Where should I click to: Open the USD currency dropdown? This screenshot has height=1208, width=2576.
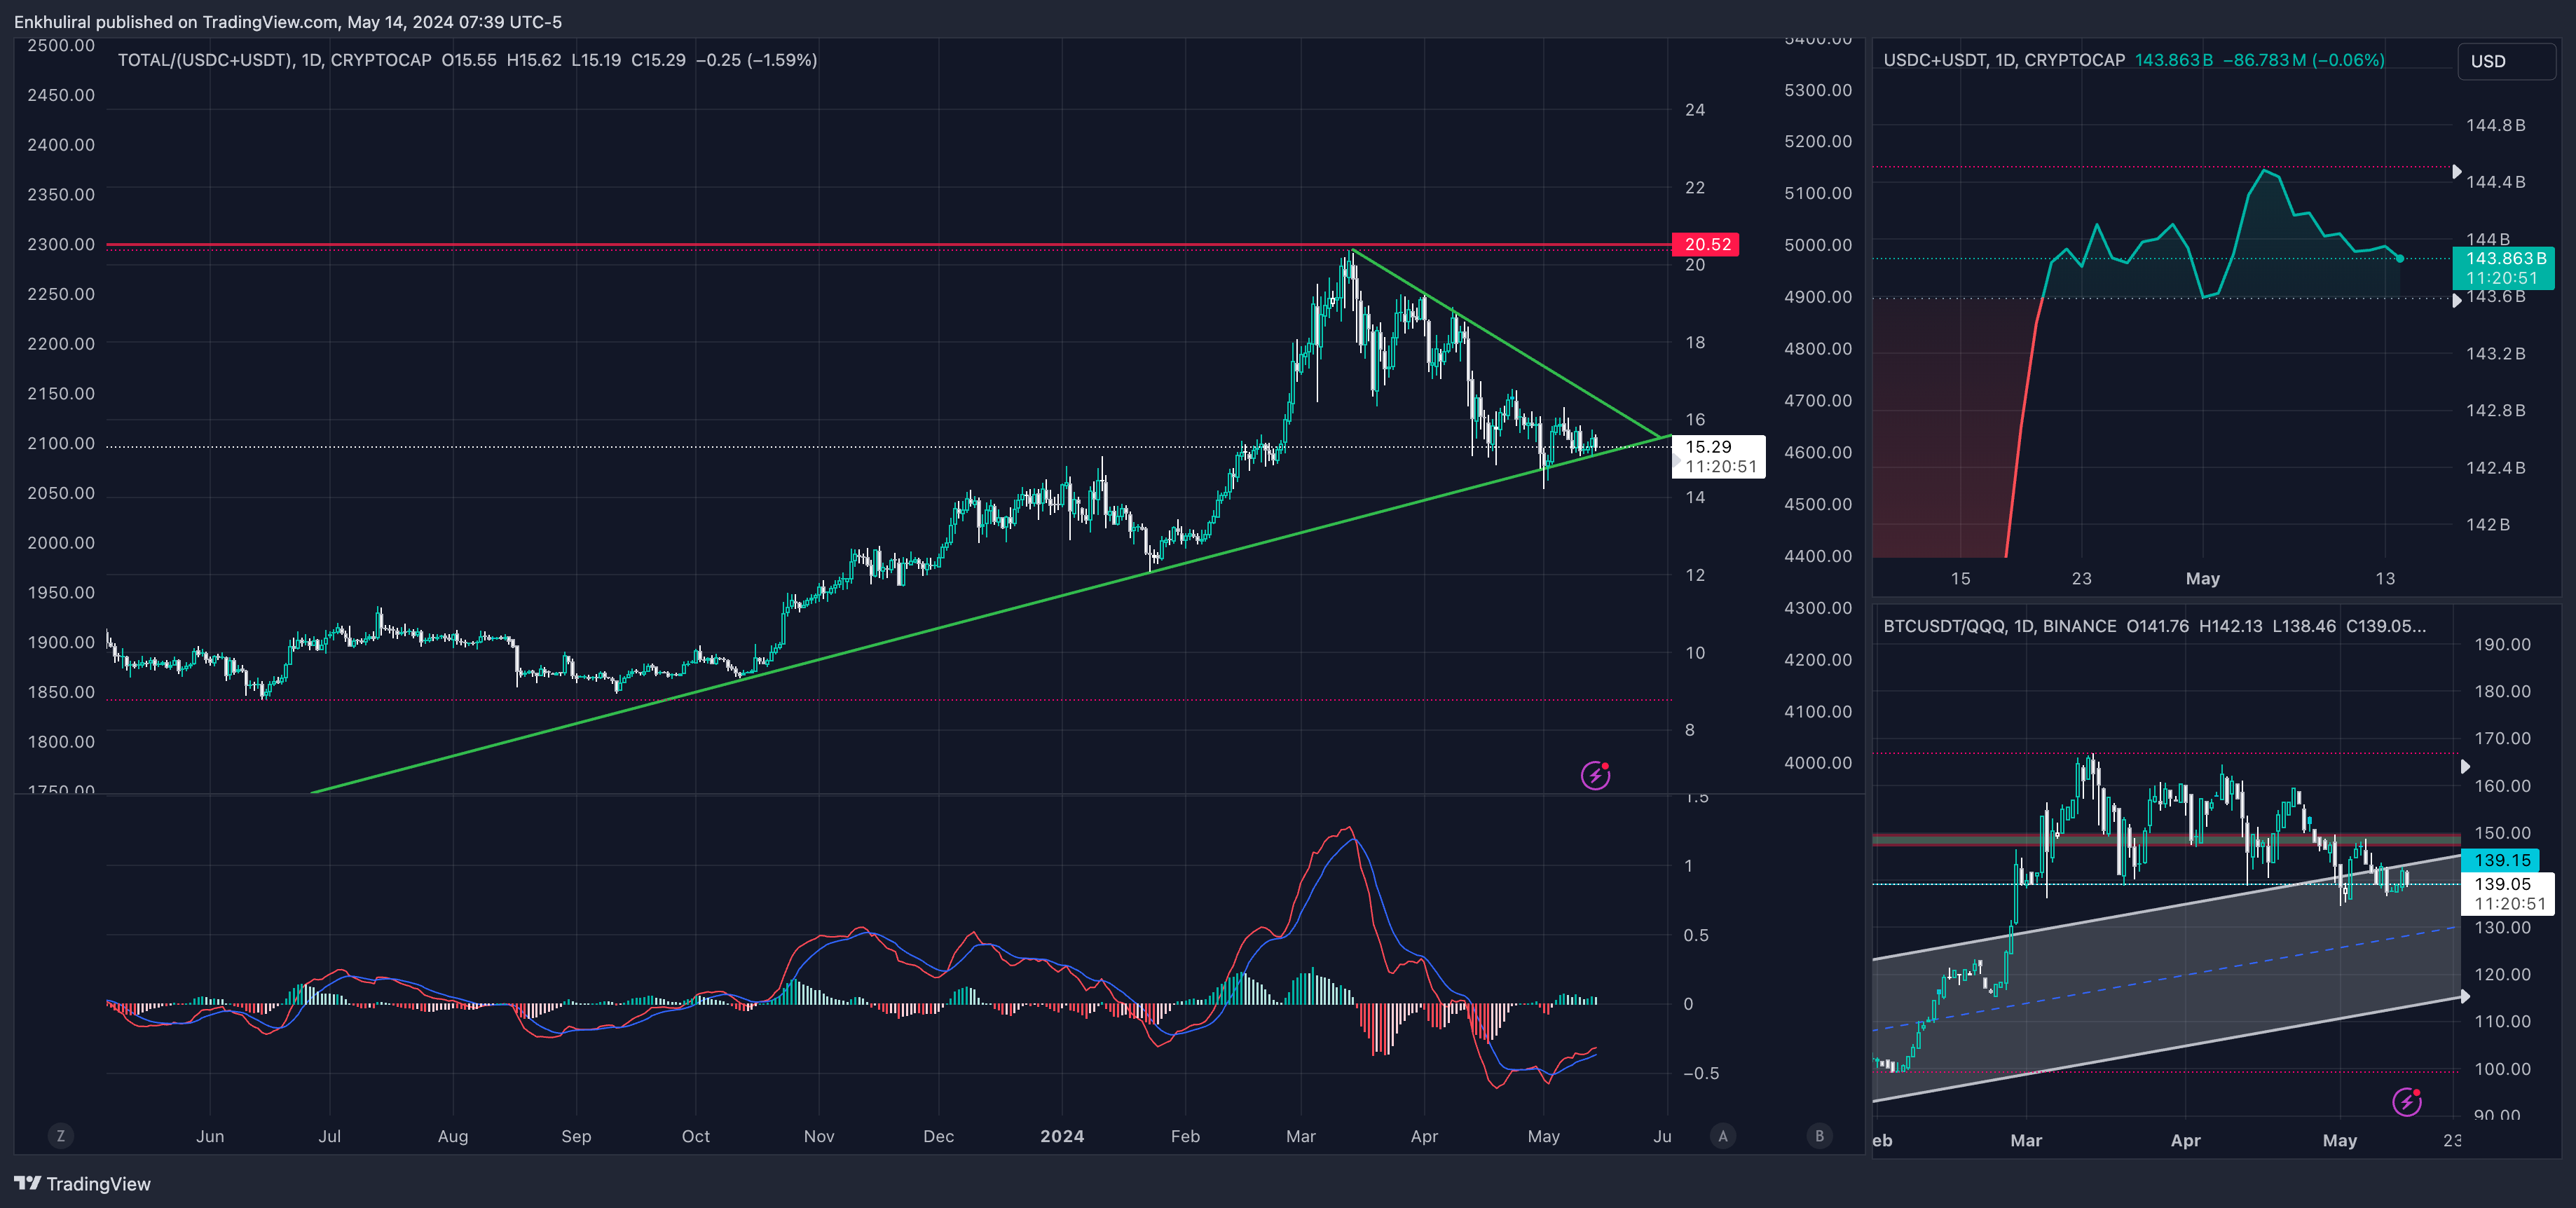coord(2505,61)
